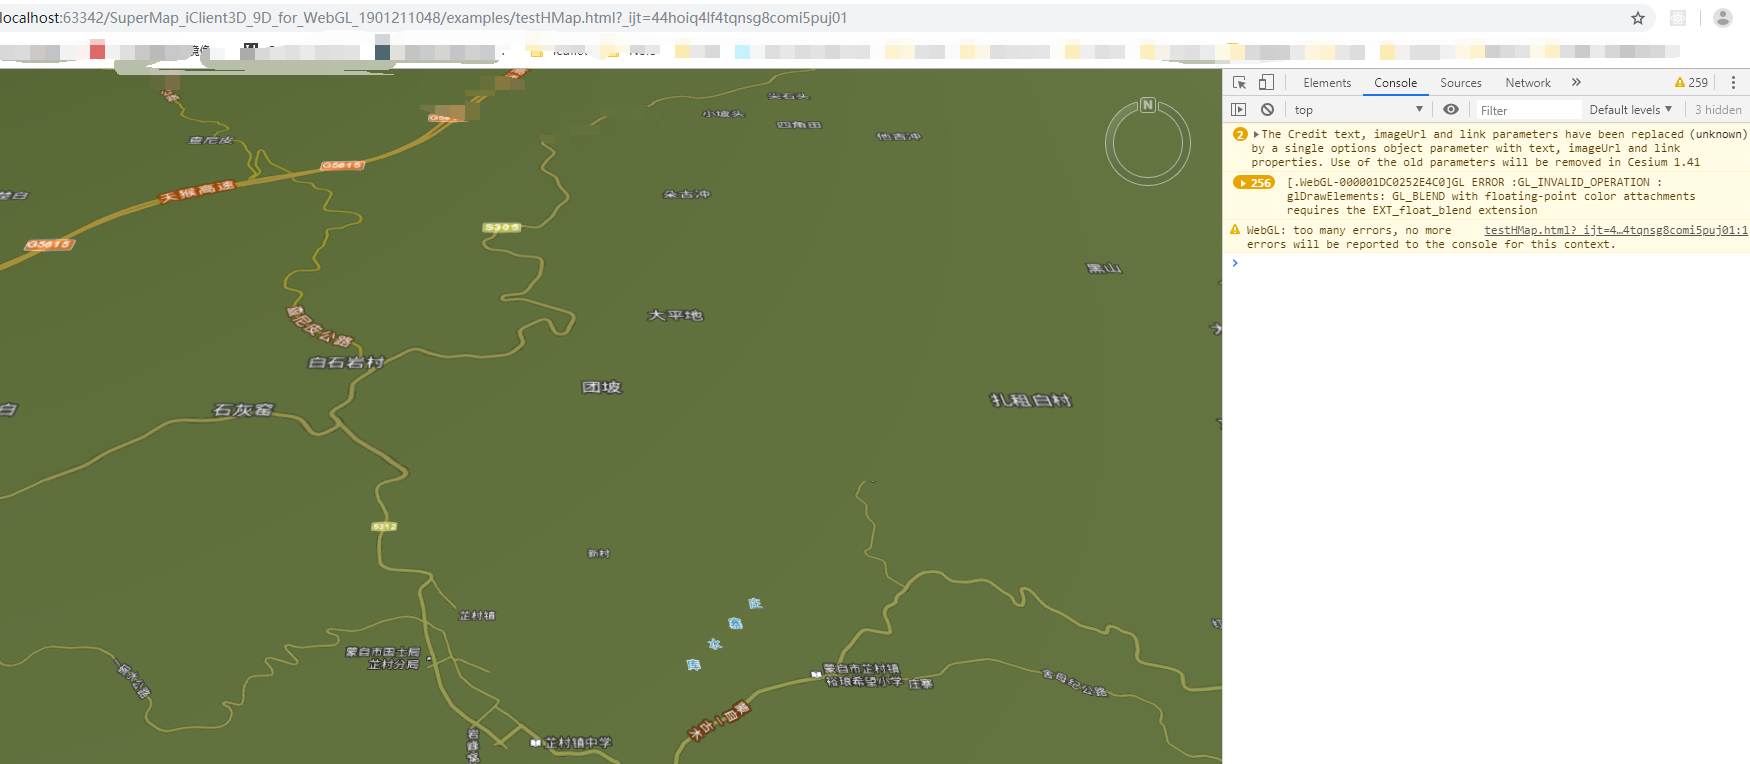The height and width of the screenshot is (764, 1750).
Task: Click the 259 warnings indicator
Action: click(x=1692, y=83)
